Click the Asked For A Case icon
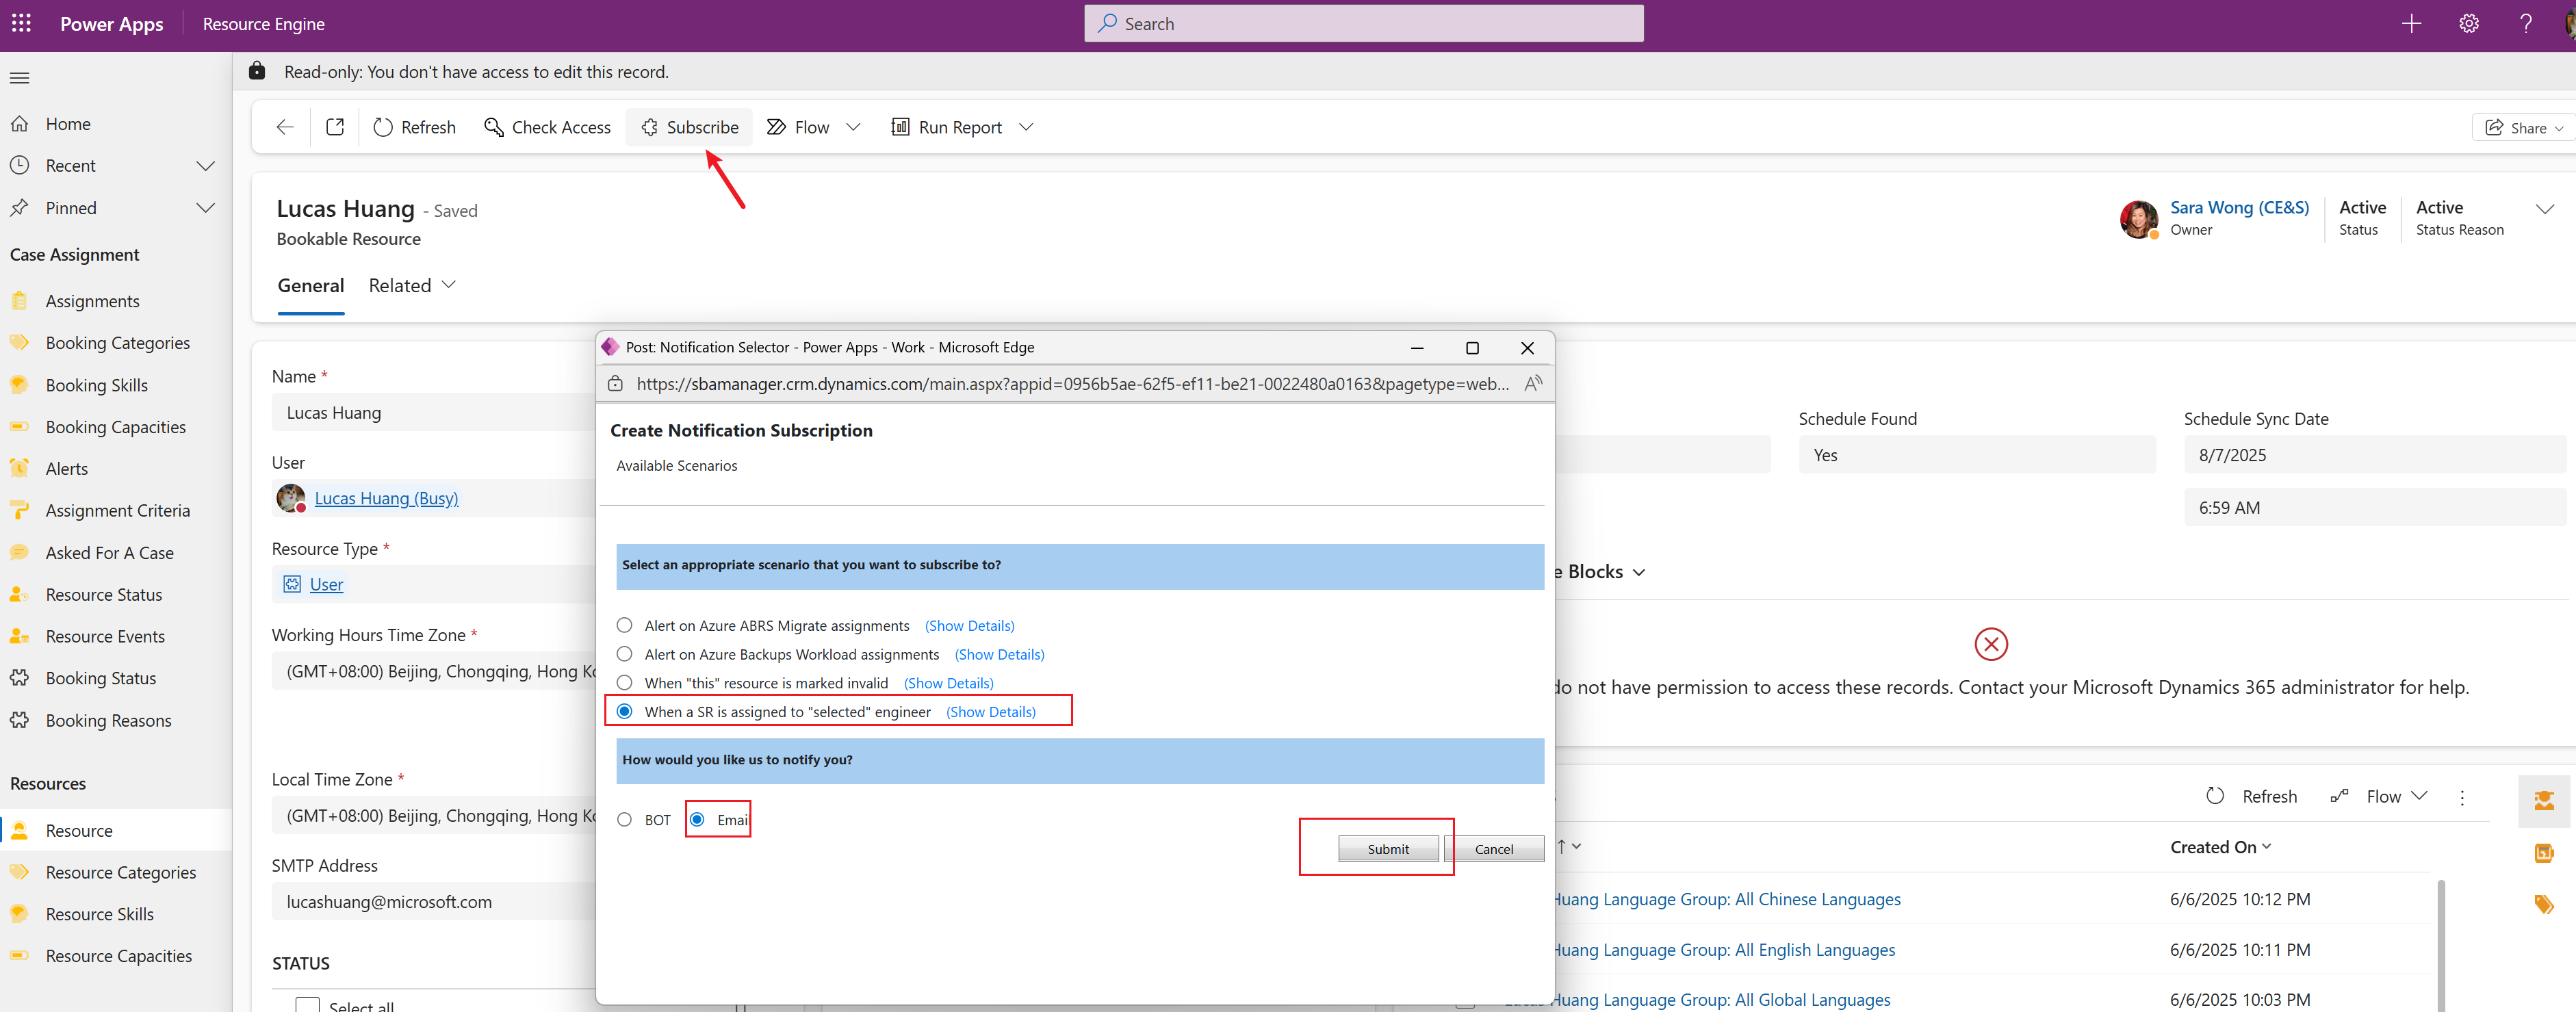Screen dimensions: 2576x1012 (19, 553)
